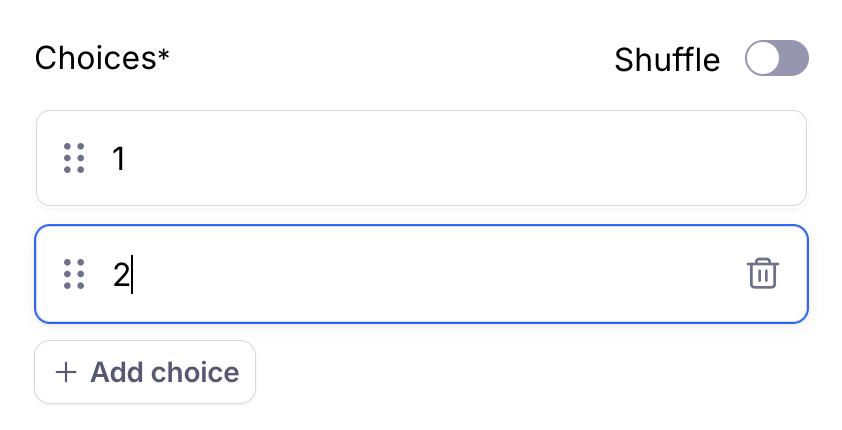This screenshot has height=430, width=842.
Task: Click the drag handle for choice 1
Action: 73,158
